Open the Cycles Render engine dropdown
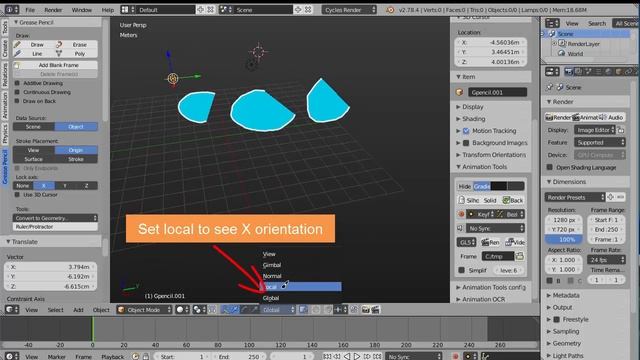The height and width of the screenshot is (360, 640). click(349, 9)
